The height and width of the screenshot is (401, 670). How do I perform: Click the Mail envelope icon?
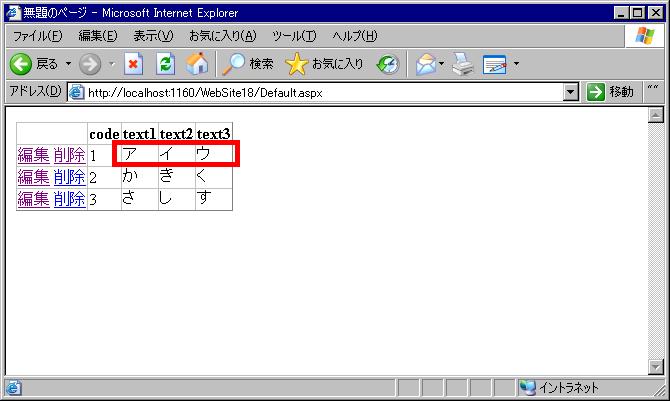click(426, 64)
